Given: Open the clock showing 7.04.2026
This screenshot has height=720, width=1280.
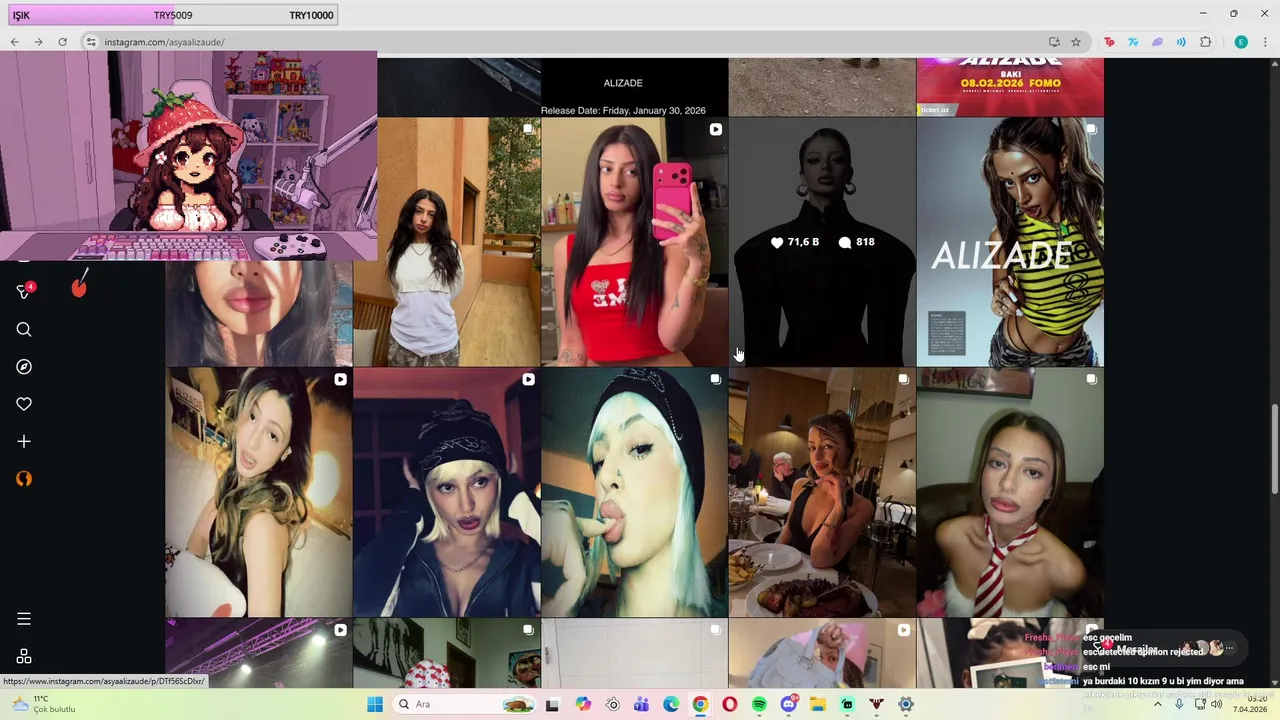Looking at the screenshot, I should 1250,704.
